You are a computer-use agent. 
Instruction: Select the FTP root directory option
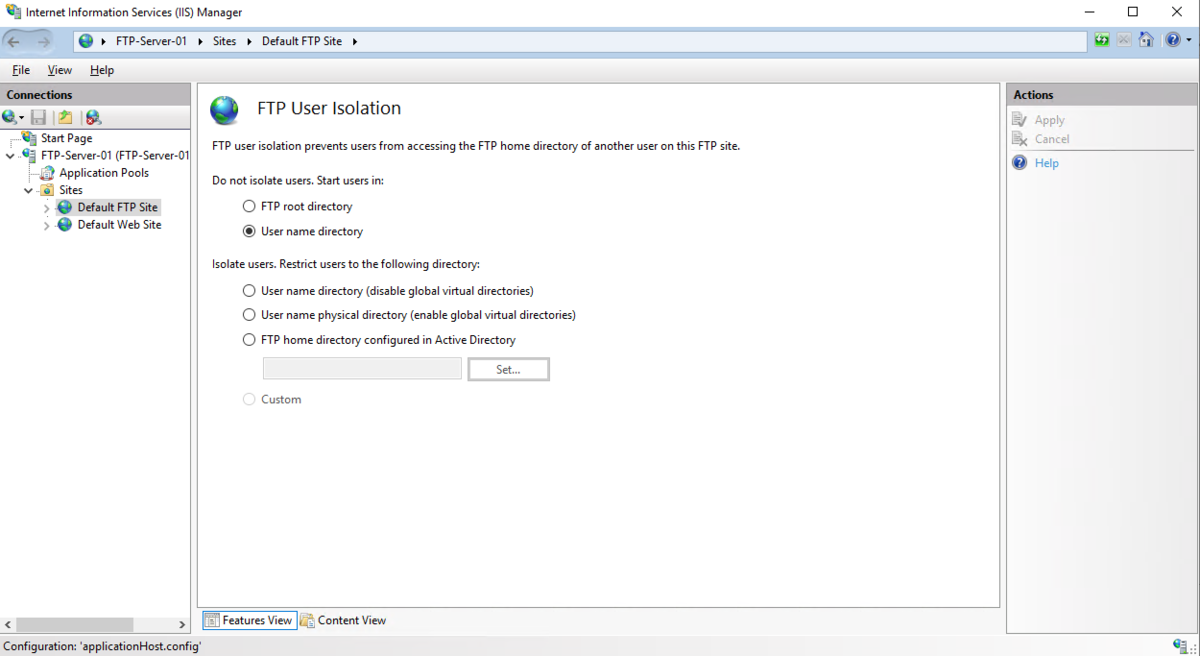[249, 206]
